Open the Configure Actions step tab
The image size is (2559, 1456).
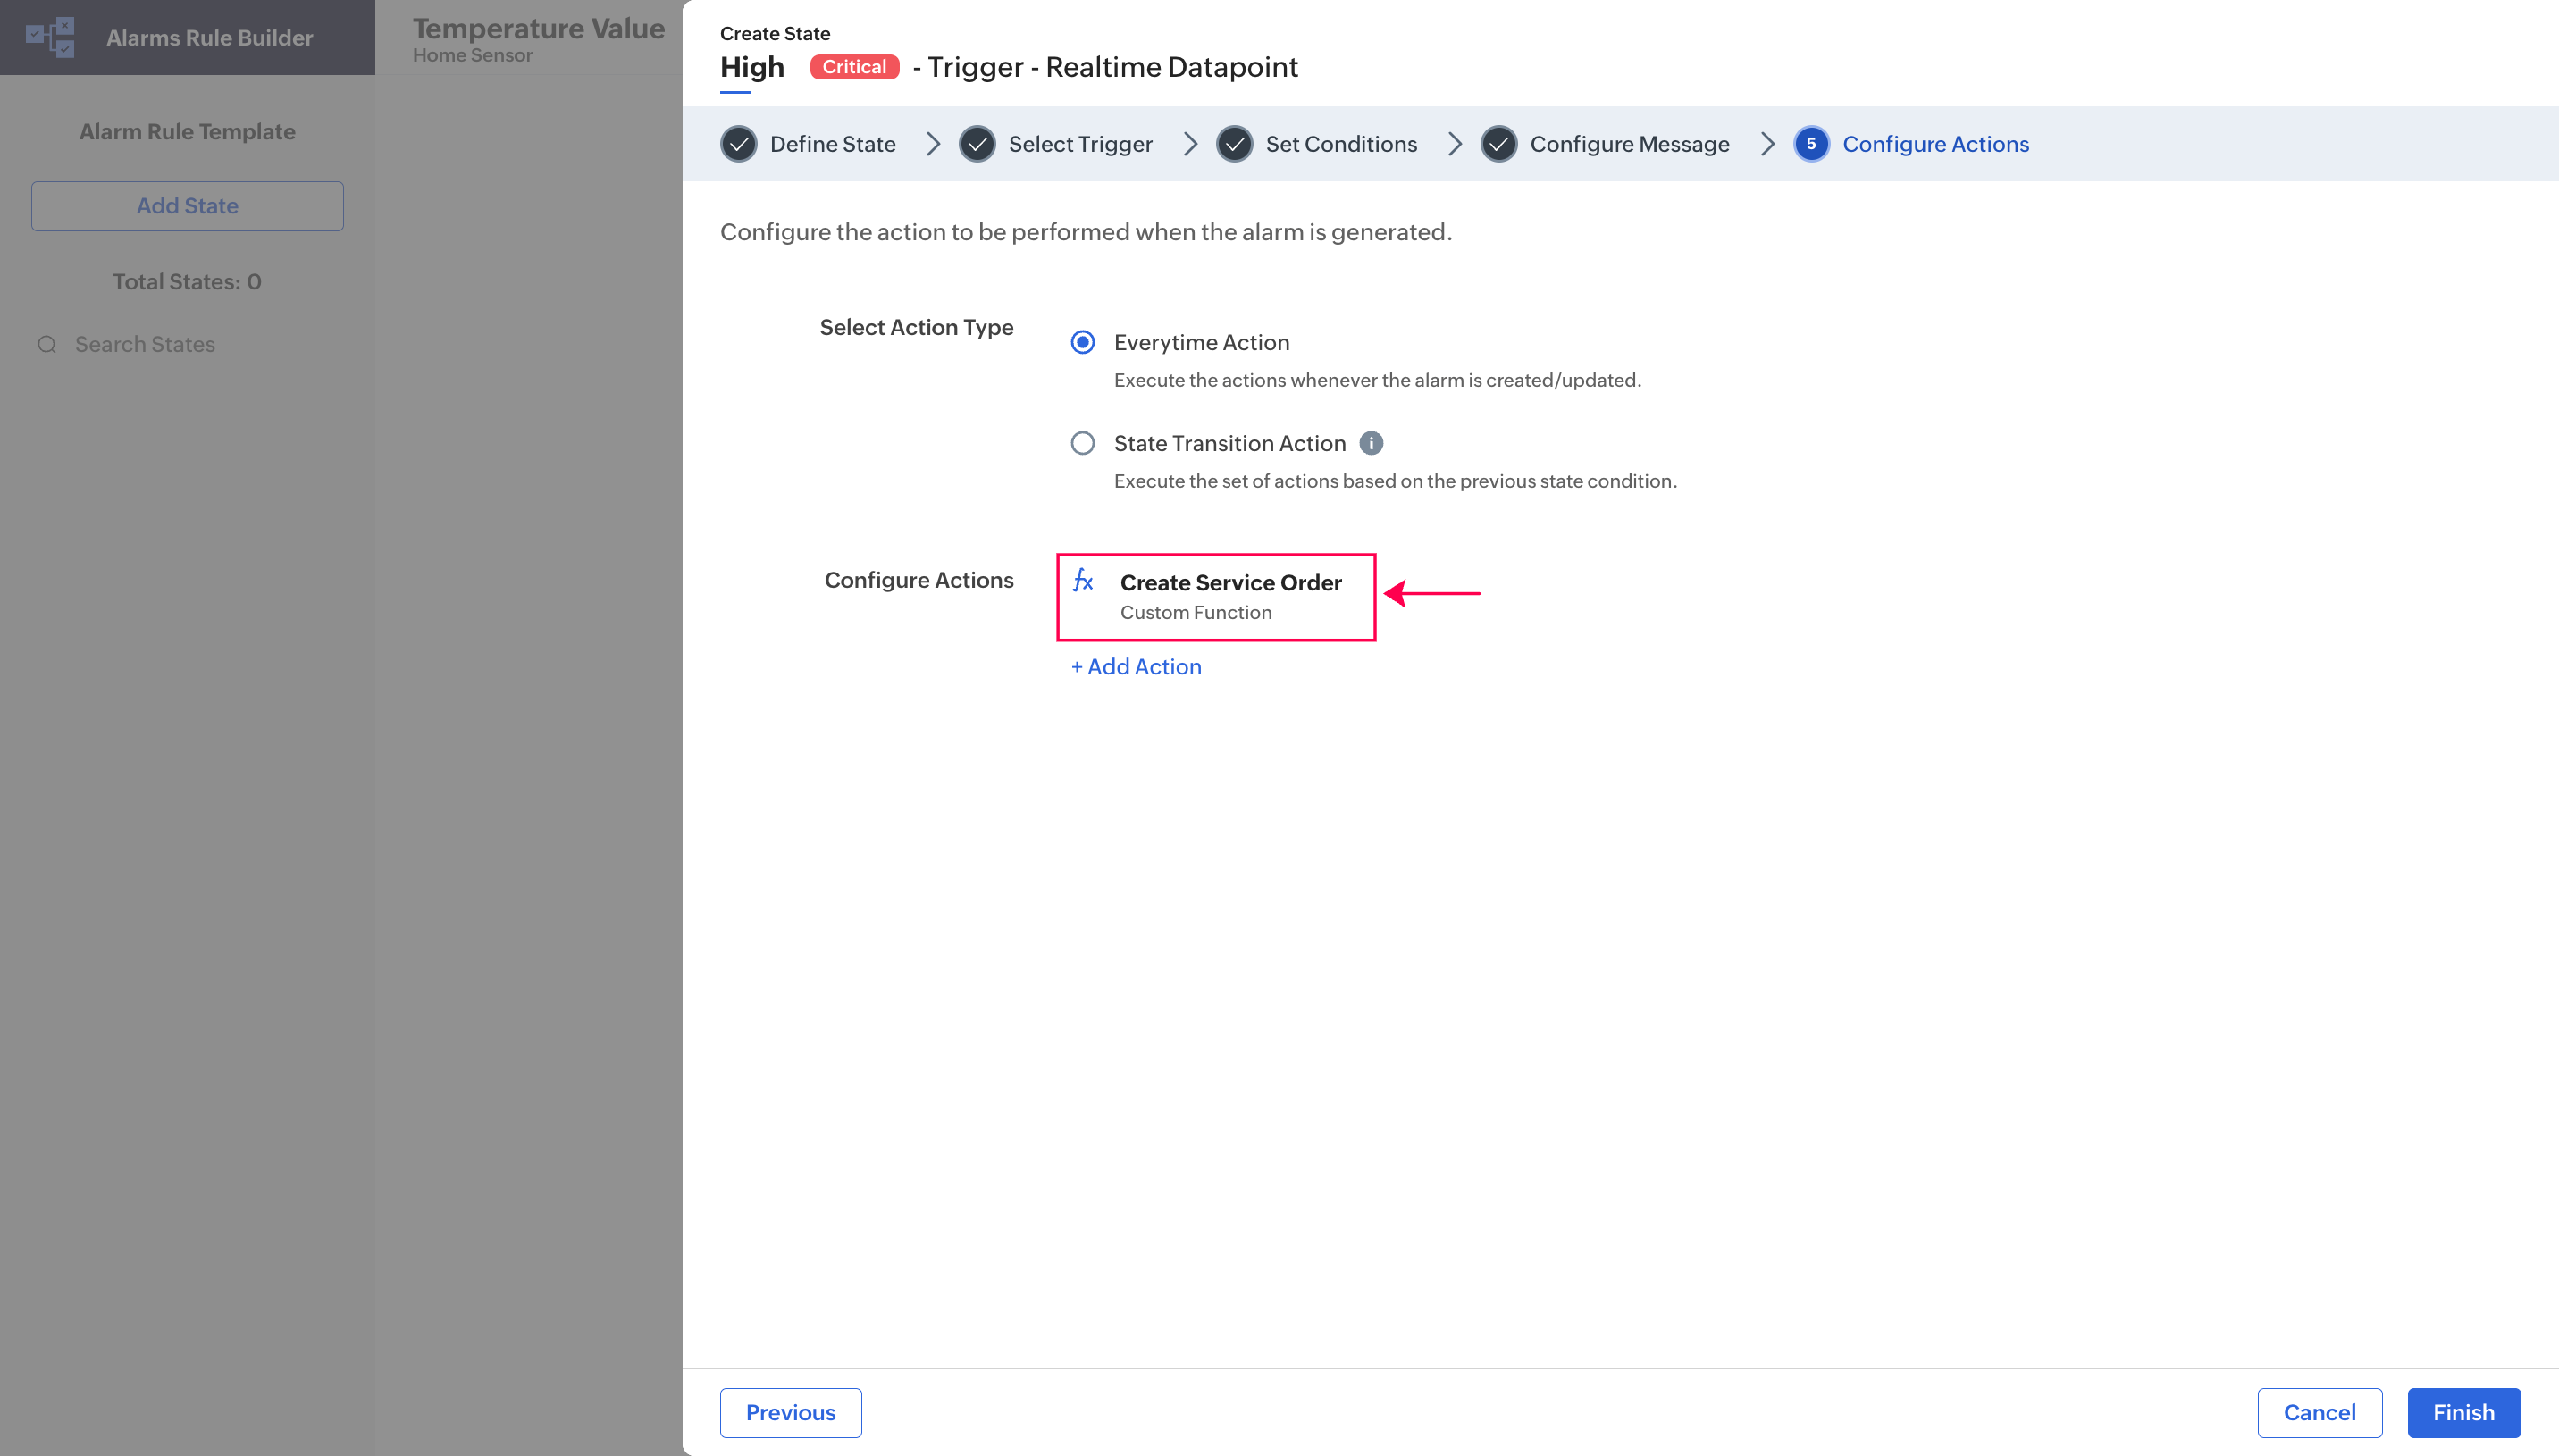point(1935,144)
